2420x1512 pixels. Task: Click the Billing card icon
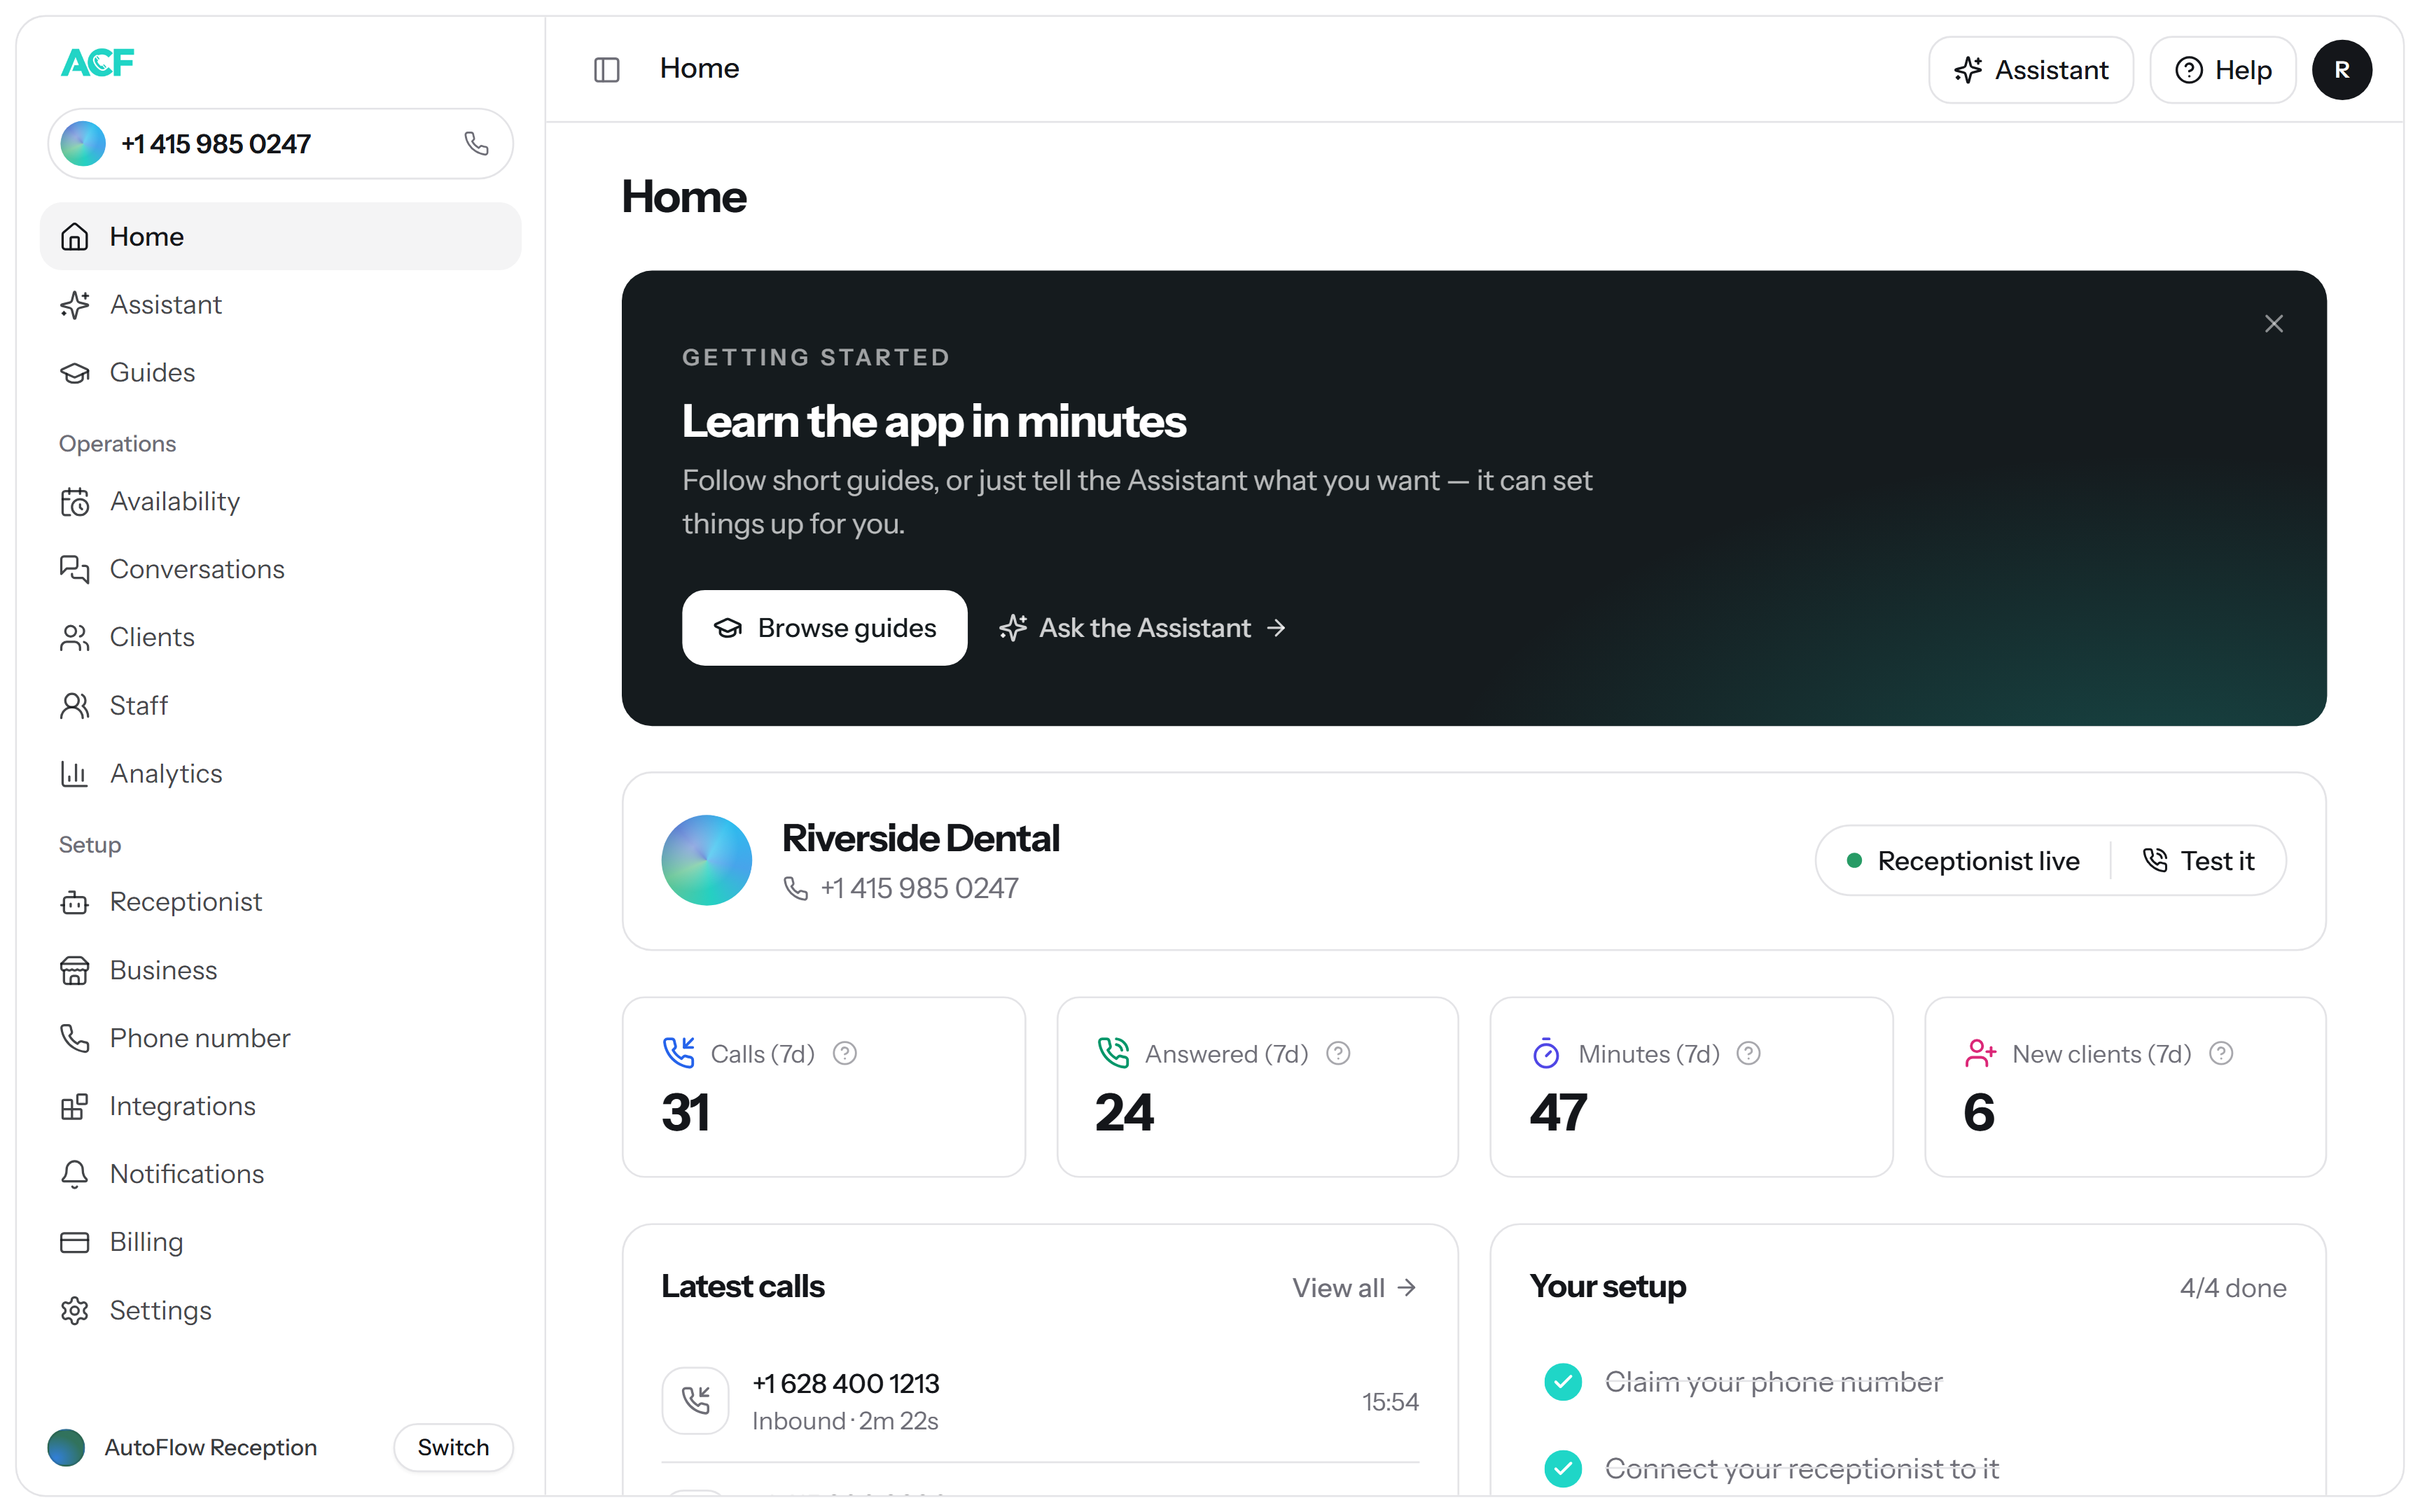coord(75,1242)
